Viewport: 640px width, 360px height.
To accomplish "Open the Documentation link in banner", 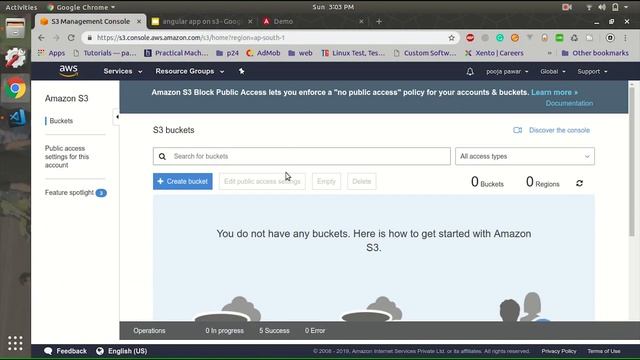I will point(569,103).
